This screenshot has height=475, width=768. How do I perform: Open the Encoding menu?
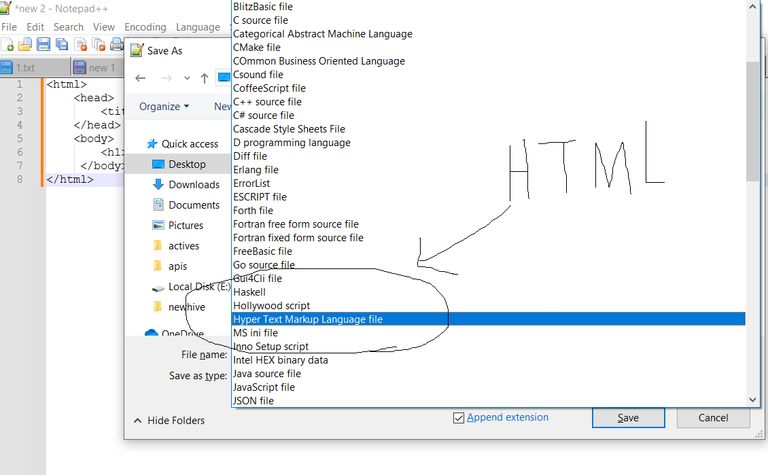145,27
